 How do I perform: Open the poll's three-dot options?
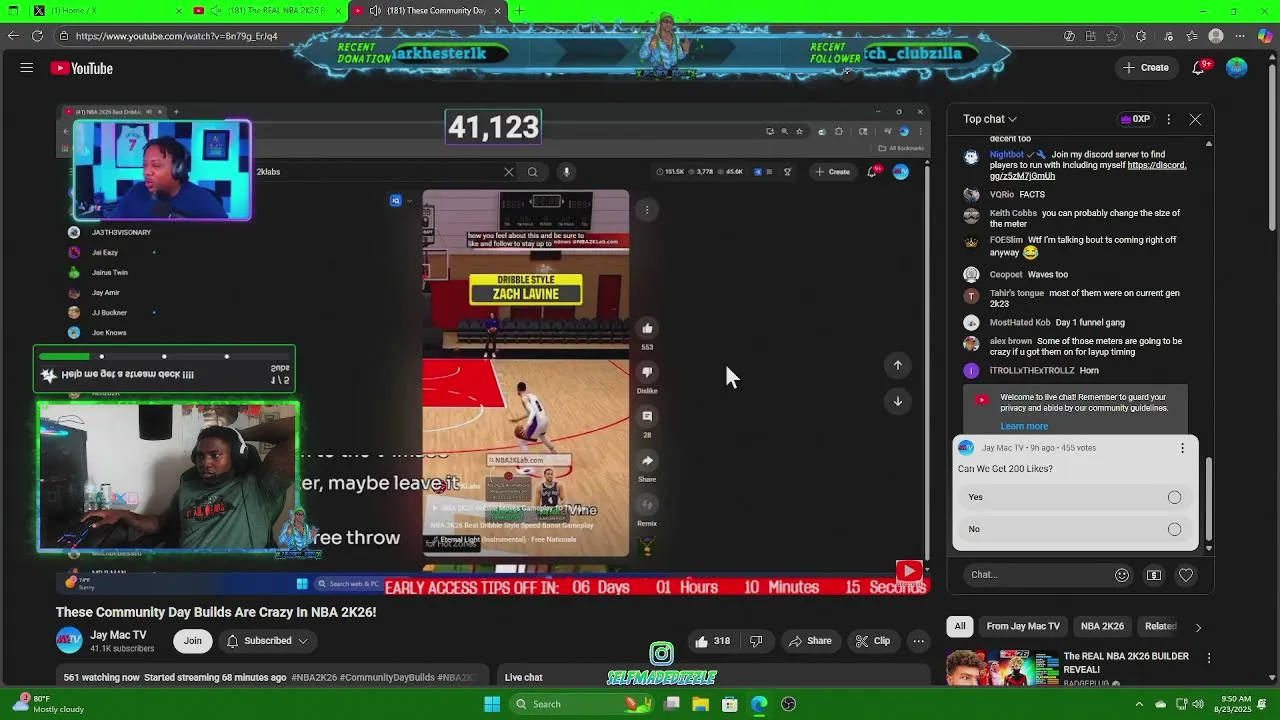pyautogui.click(x=1182, y=448)
